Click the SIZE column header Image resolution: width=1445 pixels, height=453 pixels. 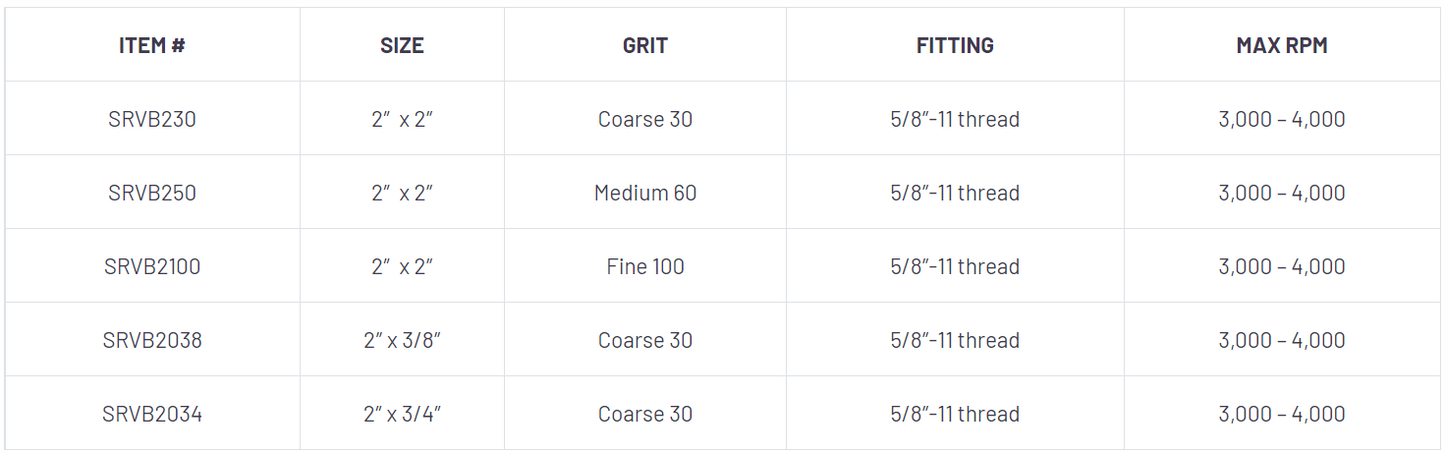pos(402,45)
